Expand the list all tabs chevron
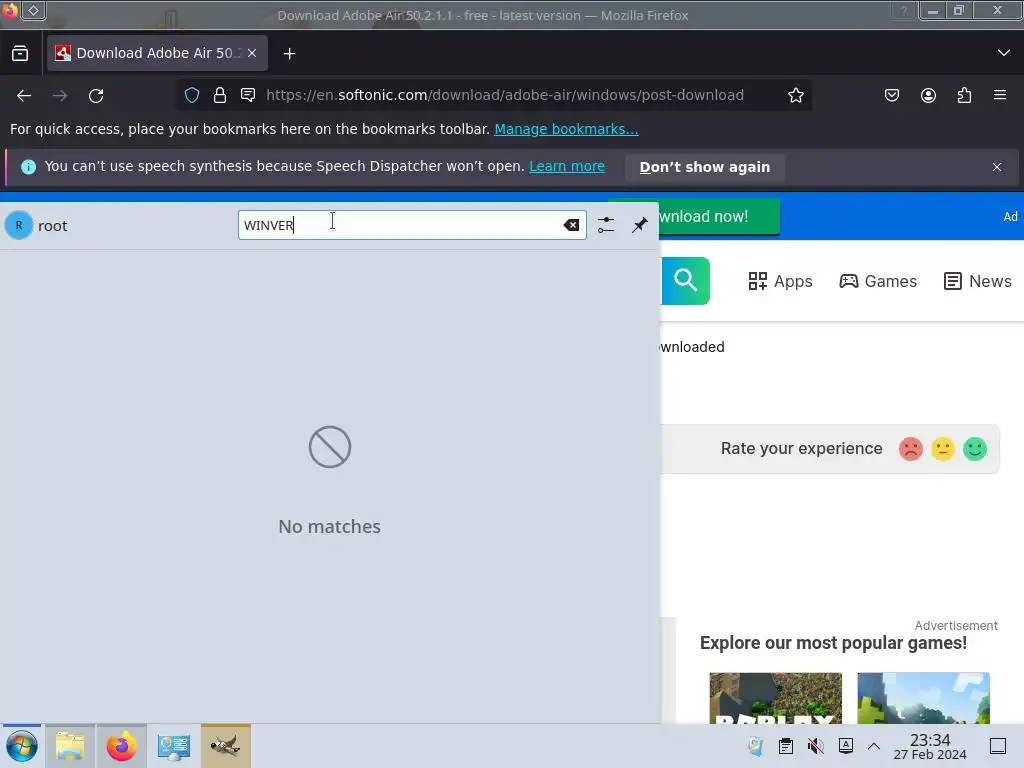The height and width of the screenshot is (768, 1024). pyautogui.click(x=1004, y=53)
